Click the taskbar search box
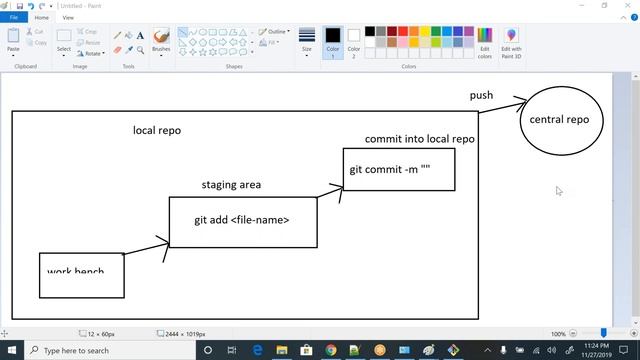Screen dimensions: 640x360 pyautogui.click(x=110, y=350)
